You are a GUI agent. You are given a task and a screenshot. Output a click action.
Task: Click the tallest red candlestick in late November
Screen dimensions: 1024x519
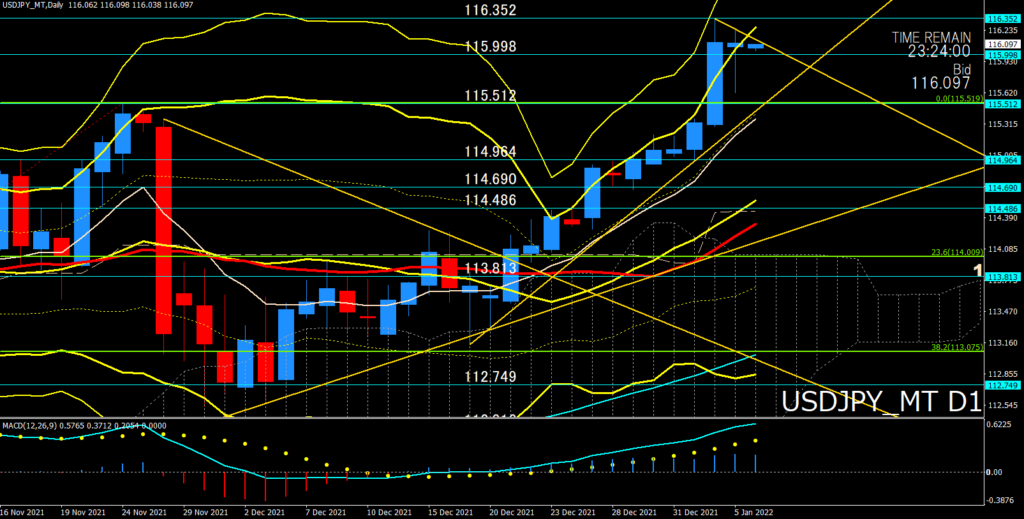[x=163, y=230]
